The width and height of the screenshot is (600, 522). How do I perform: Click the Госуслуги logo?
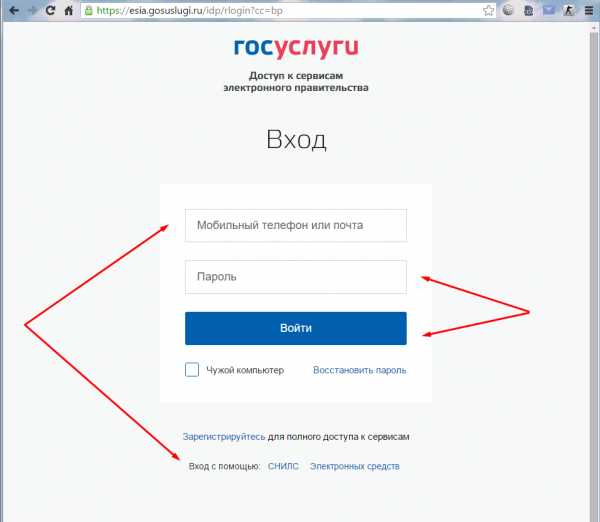click(x=296, y=47)
